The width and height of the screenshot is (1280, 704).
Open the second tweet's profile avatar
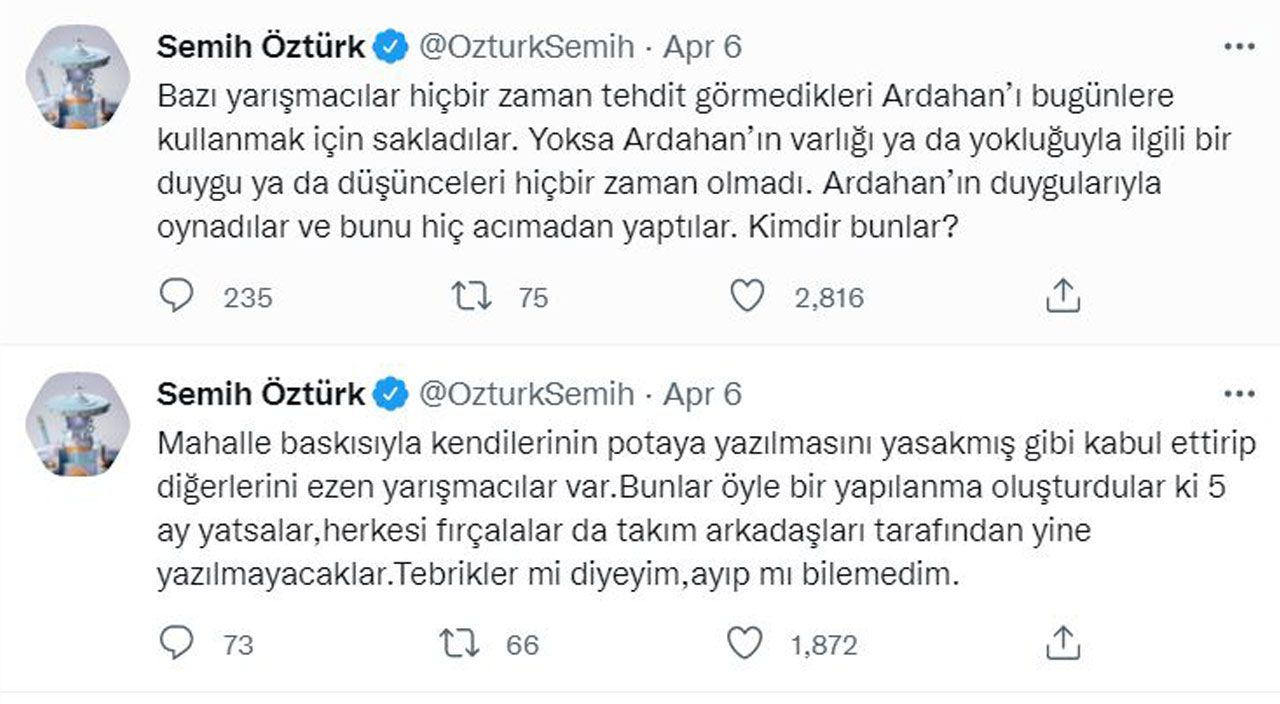(x=74, y=418)
